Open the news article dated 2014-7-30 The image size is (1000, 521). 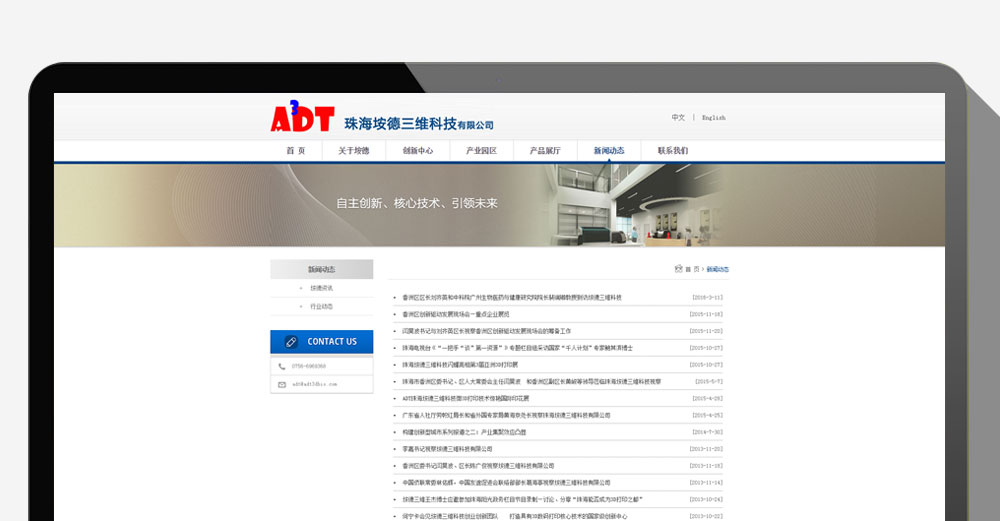[x=464, y=432]
